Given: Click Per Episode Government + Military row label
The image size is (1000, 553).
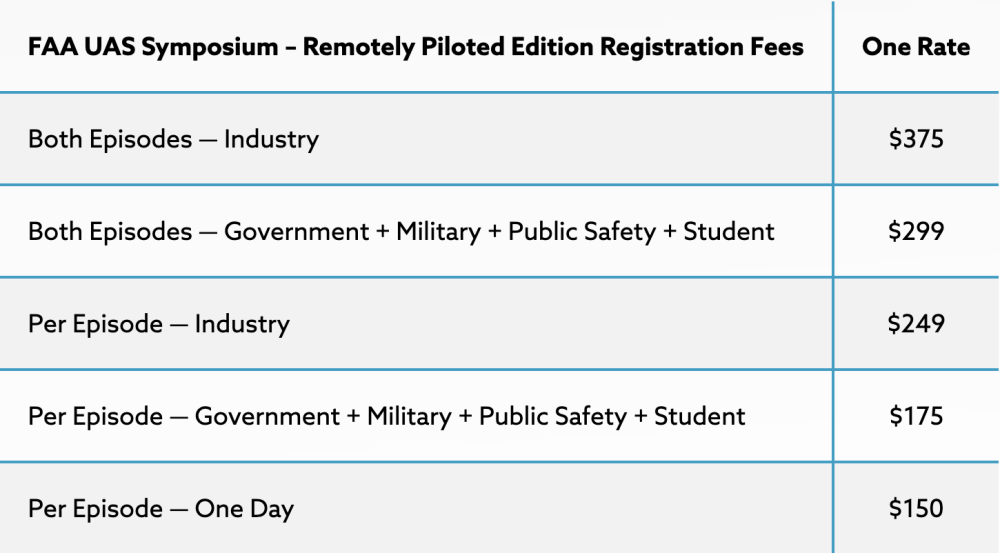Looking at the screenshot, I should pyautogui.click(x=386, y=416).
